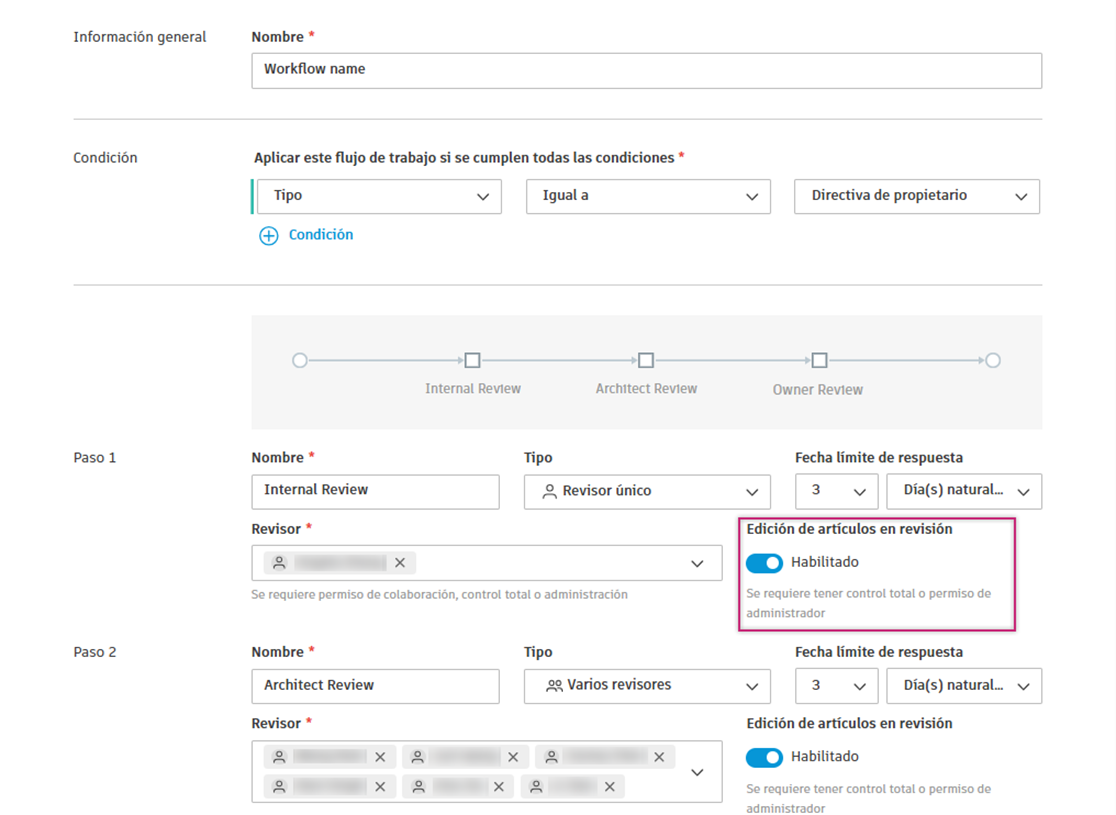Turn off article editing toggle in Paso 2
This screenshot has width=1116, height=815.
coord(764,757)
